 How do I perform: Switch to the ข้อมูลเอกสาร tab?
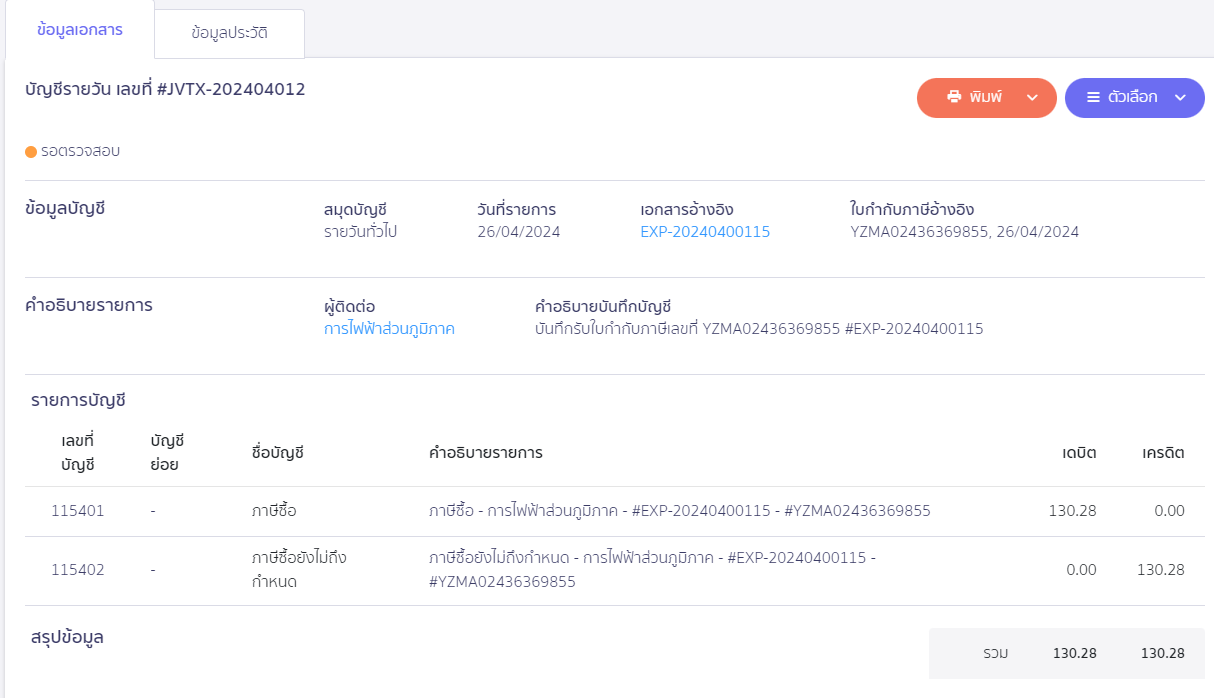(x=80, y=30)
